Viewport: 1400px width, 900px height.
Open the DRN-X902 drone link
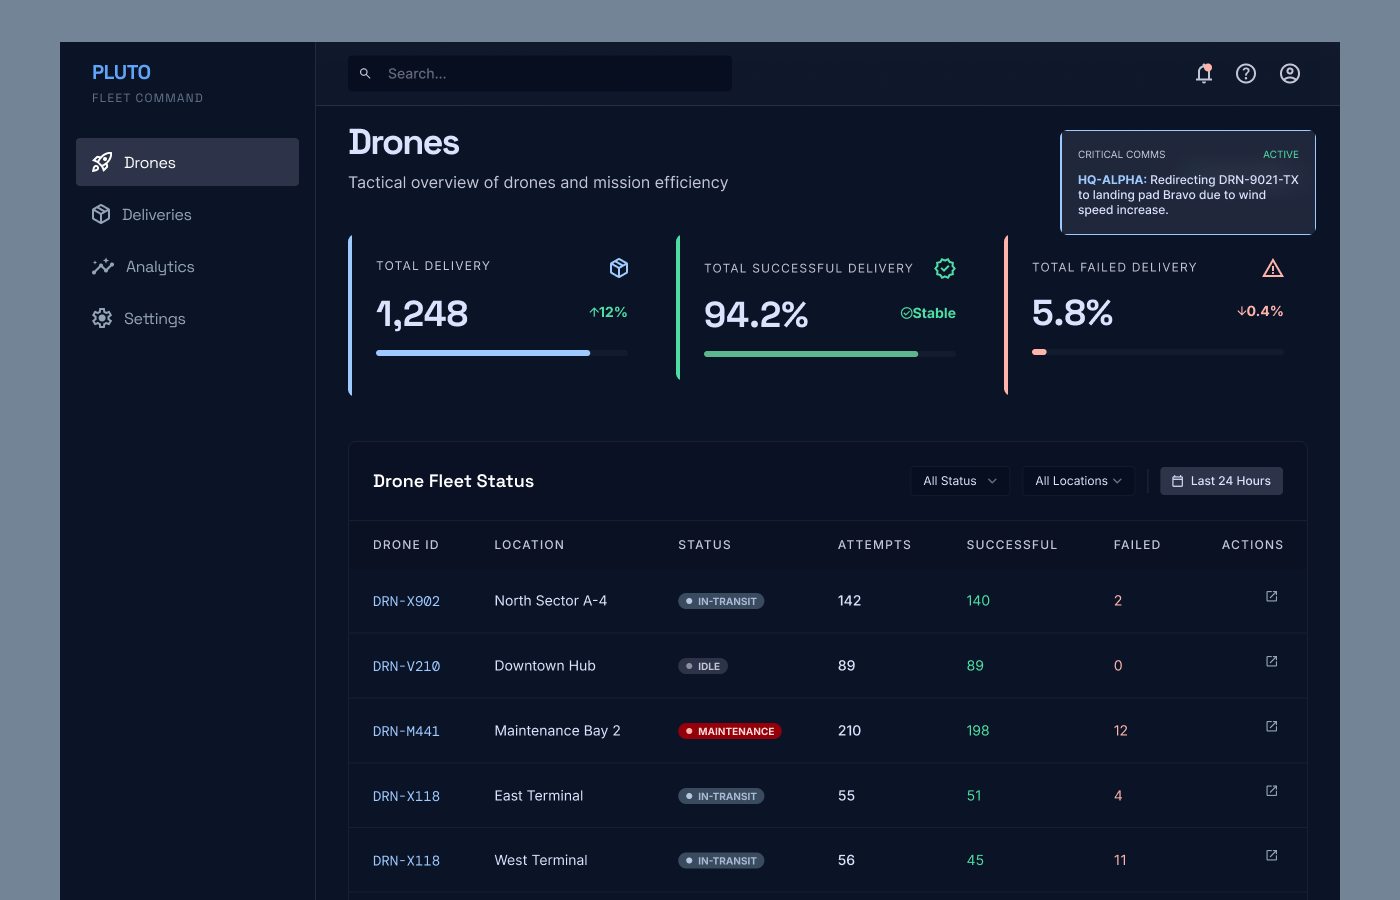point(406,601)
